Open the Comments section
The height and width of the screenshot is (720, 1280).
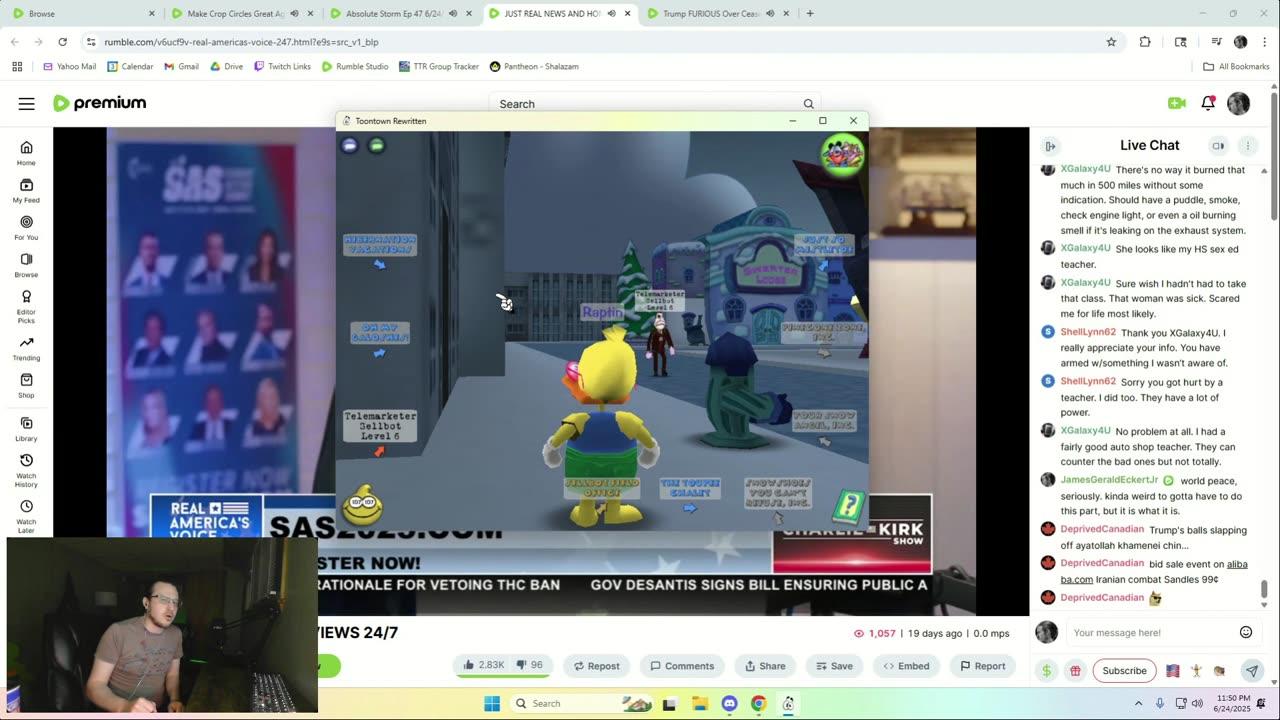(682, 666)
